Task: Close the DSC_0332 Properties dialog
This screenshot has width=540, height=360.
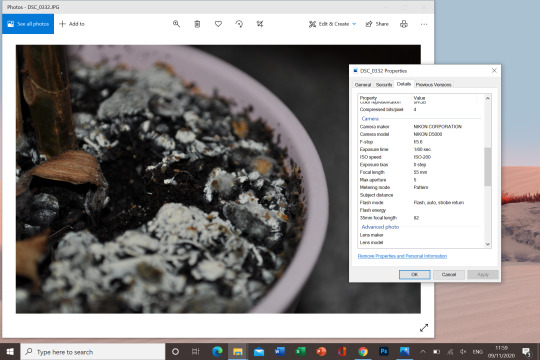Action: coord(494,71)
